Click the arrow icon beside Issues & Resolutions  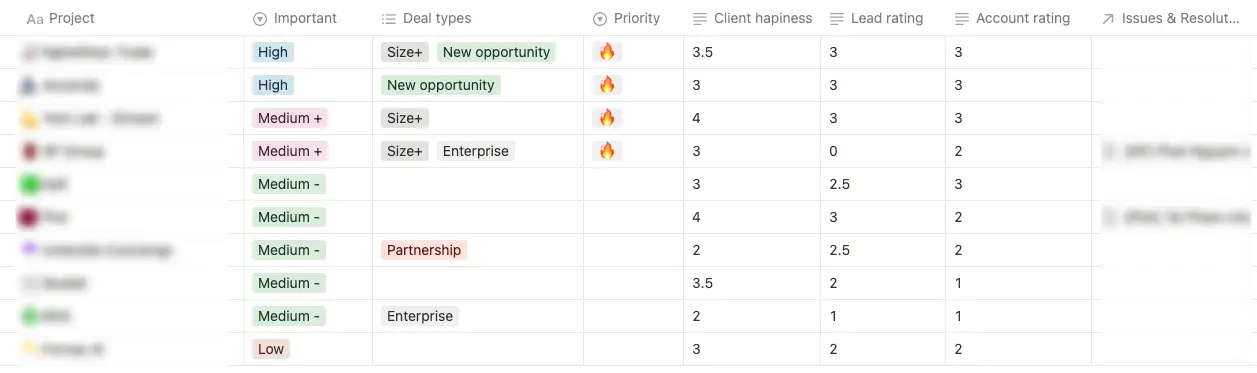[x=1108, y=18]
